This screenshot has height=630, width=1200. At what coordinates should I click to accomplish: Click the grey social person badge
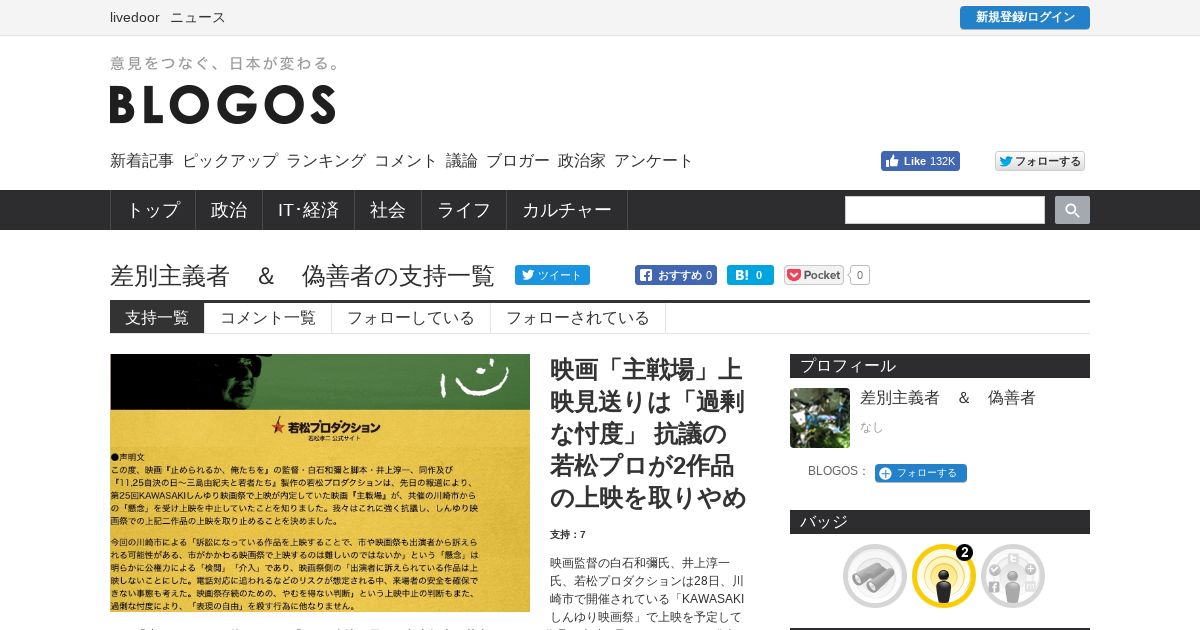point(1013,576)
